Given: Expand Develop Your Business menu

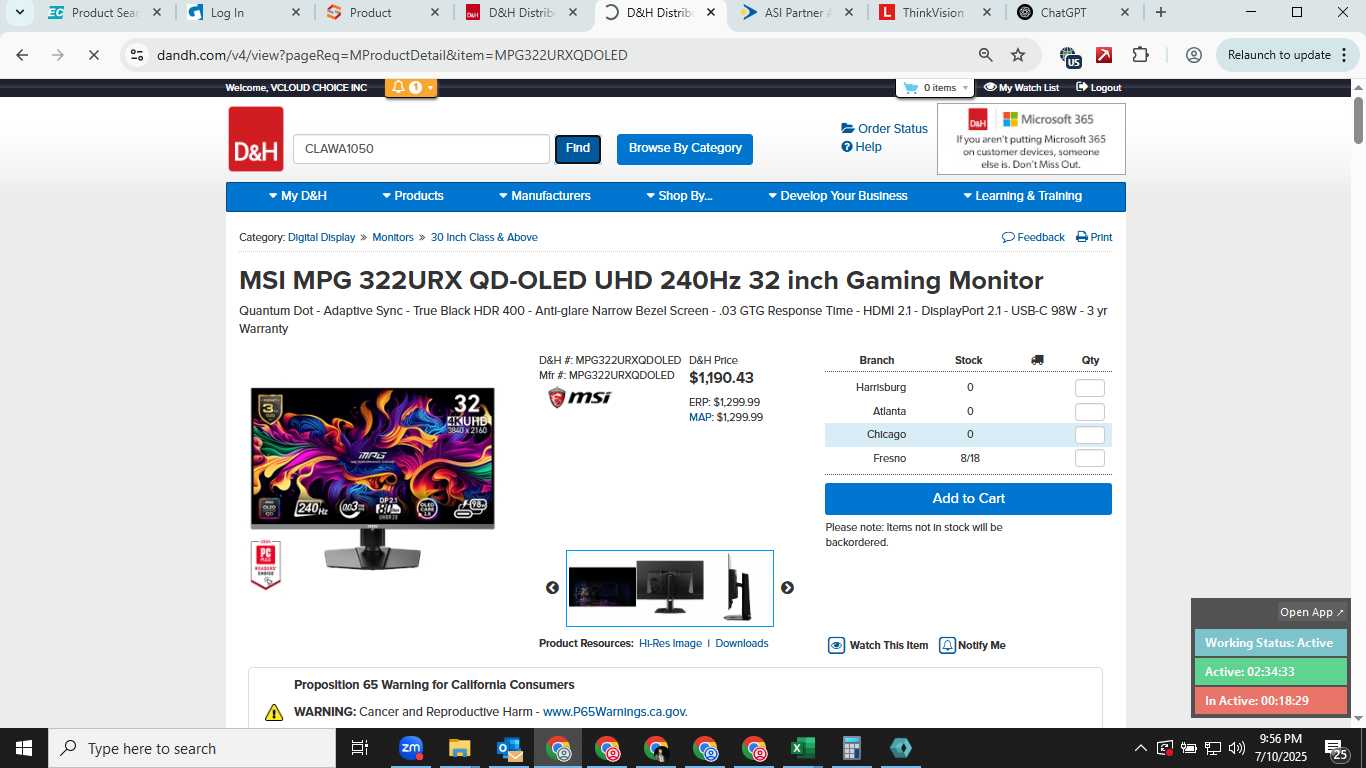Looking at the screenshot, I should pos(838,196).
